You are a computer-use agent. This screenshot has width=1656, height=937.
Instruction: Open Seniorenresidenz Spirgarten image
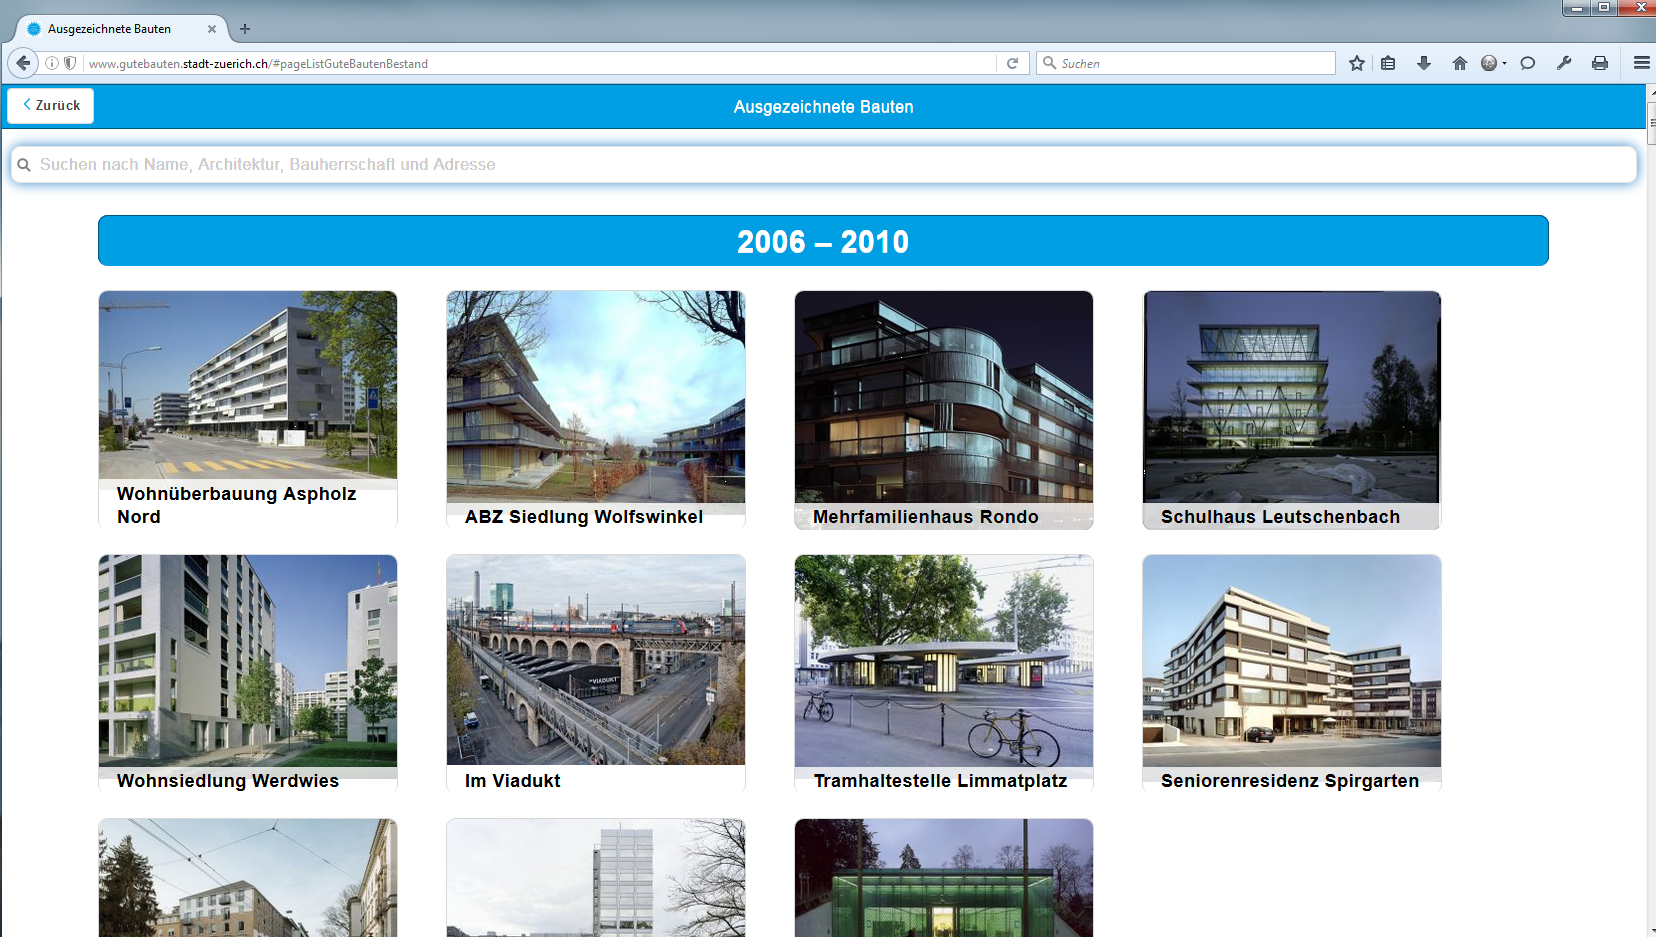point(1292,661)
